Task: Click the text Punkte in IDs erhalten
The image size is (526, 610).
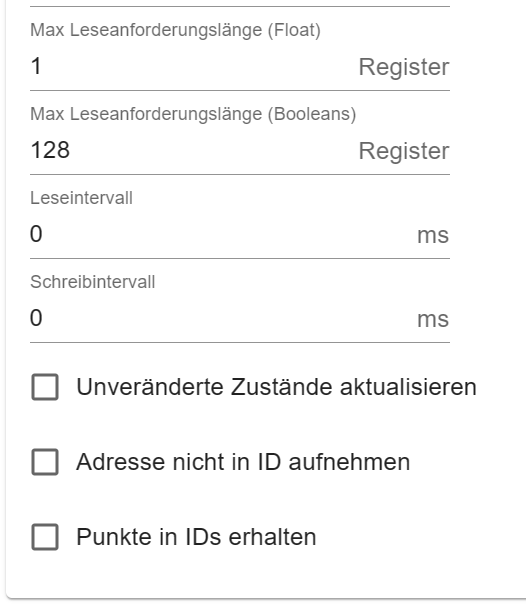Action: (196, 537)
